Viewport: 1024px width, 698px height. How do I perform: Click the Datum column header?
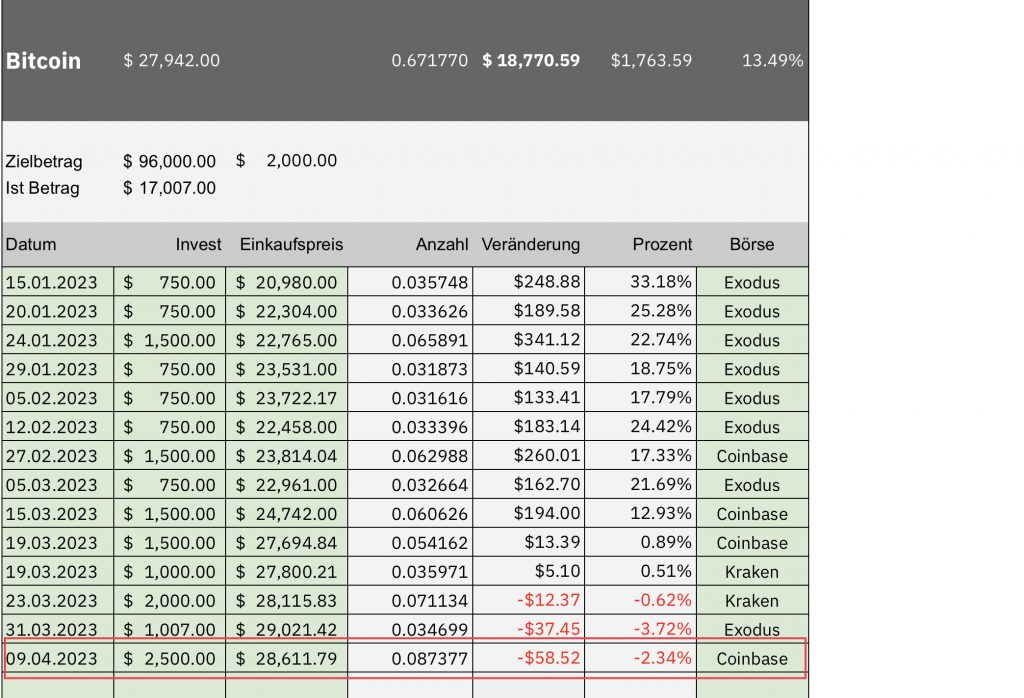[31, 244]
